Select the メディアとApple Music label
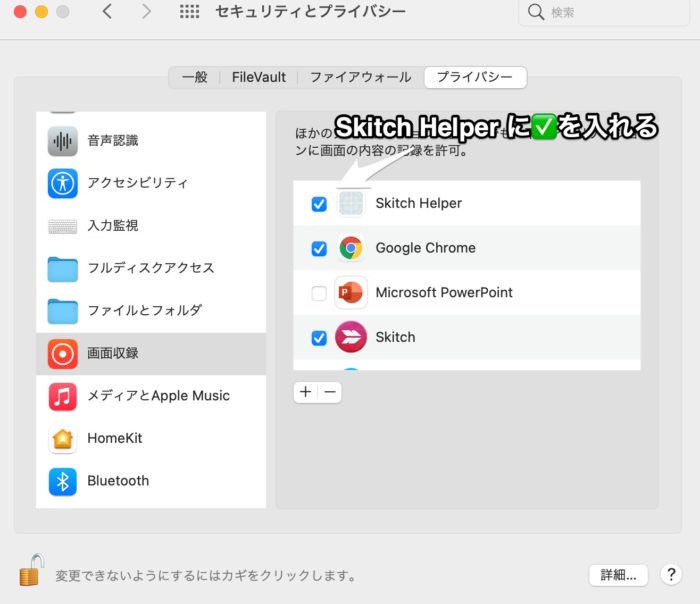The height and width of the screenshot is (604, 700). tap(158, 396)
